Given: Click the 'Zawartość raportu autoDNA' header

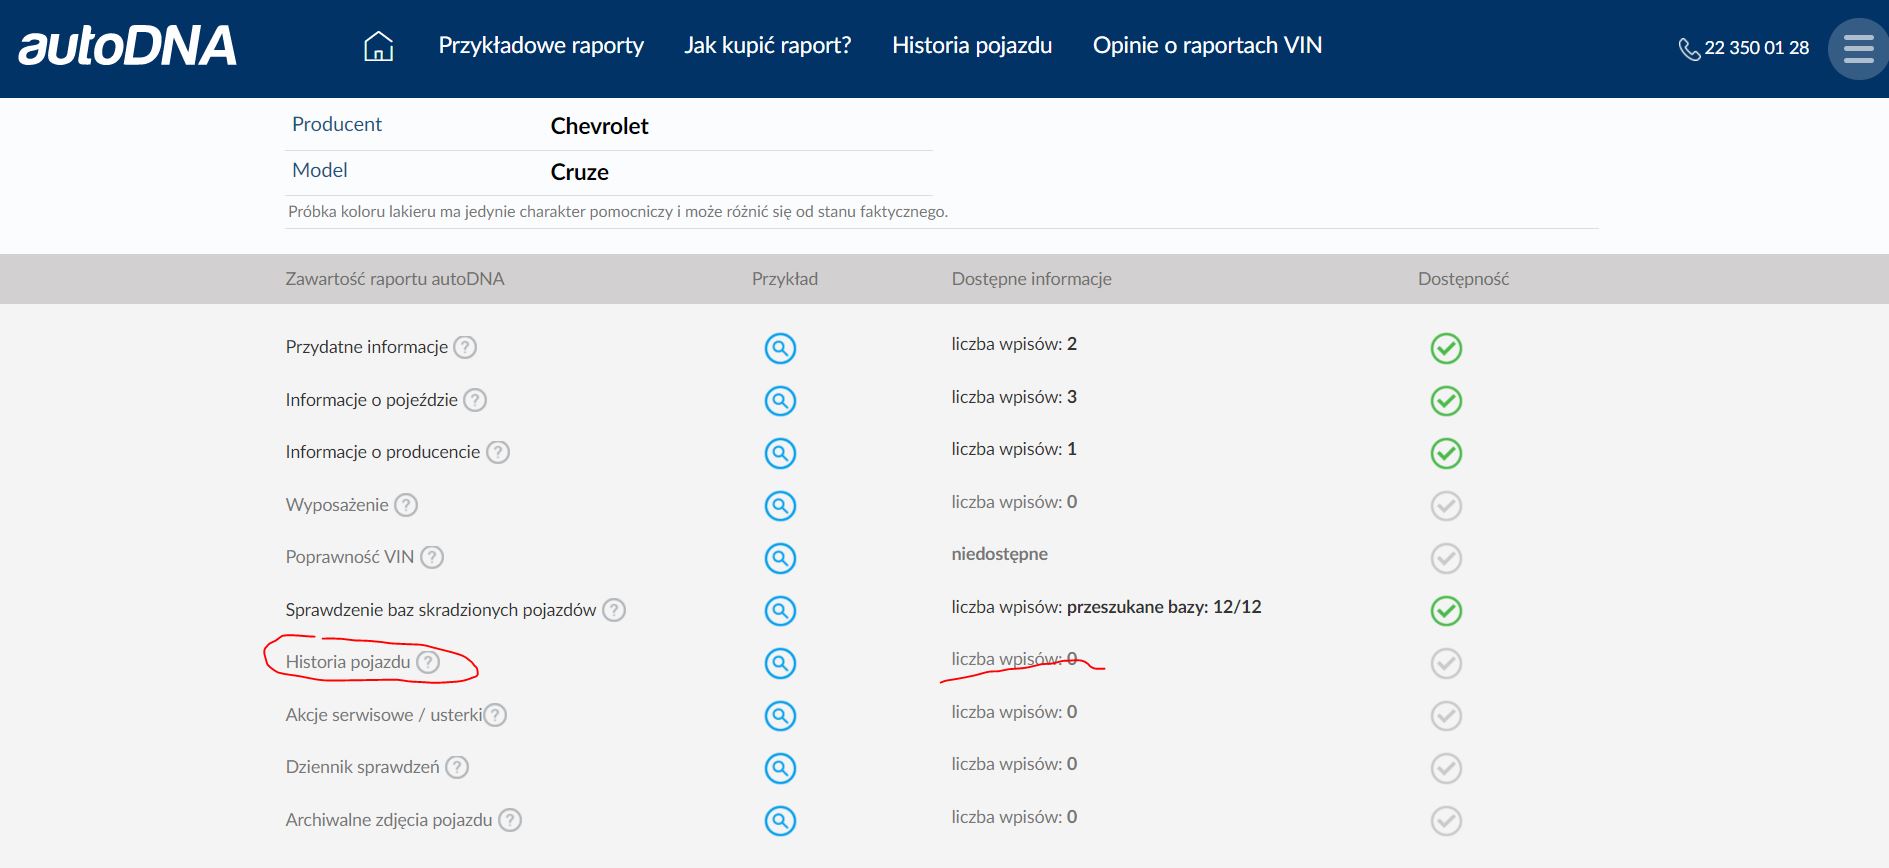Looking at the screenshot, I should pyautogui.click(x=395, y=279).
